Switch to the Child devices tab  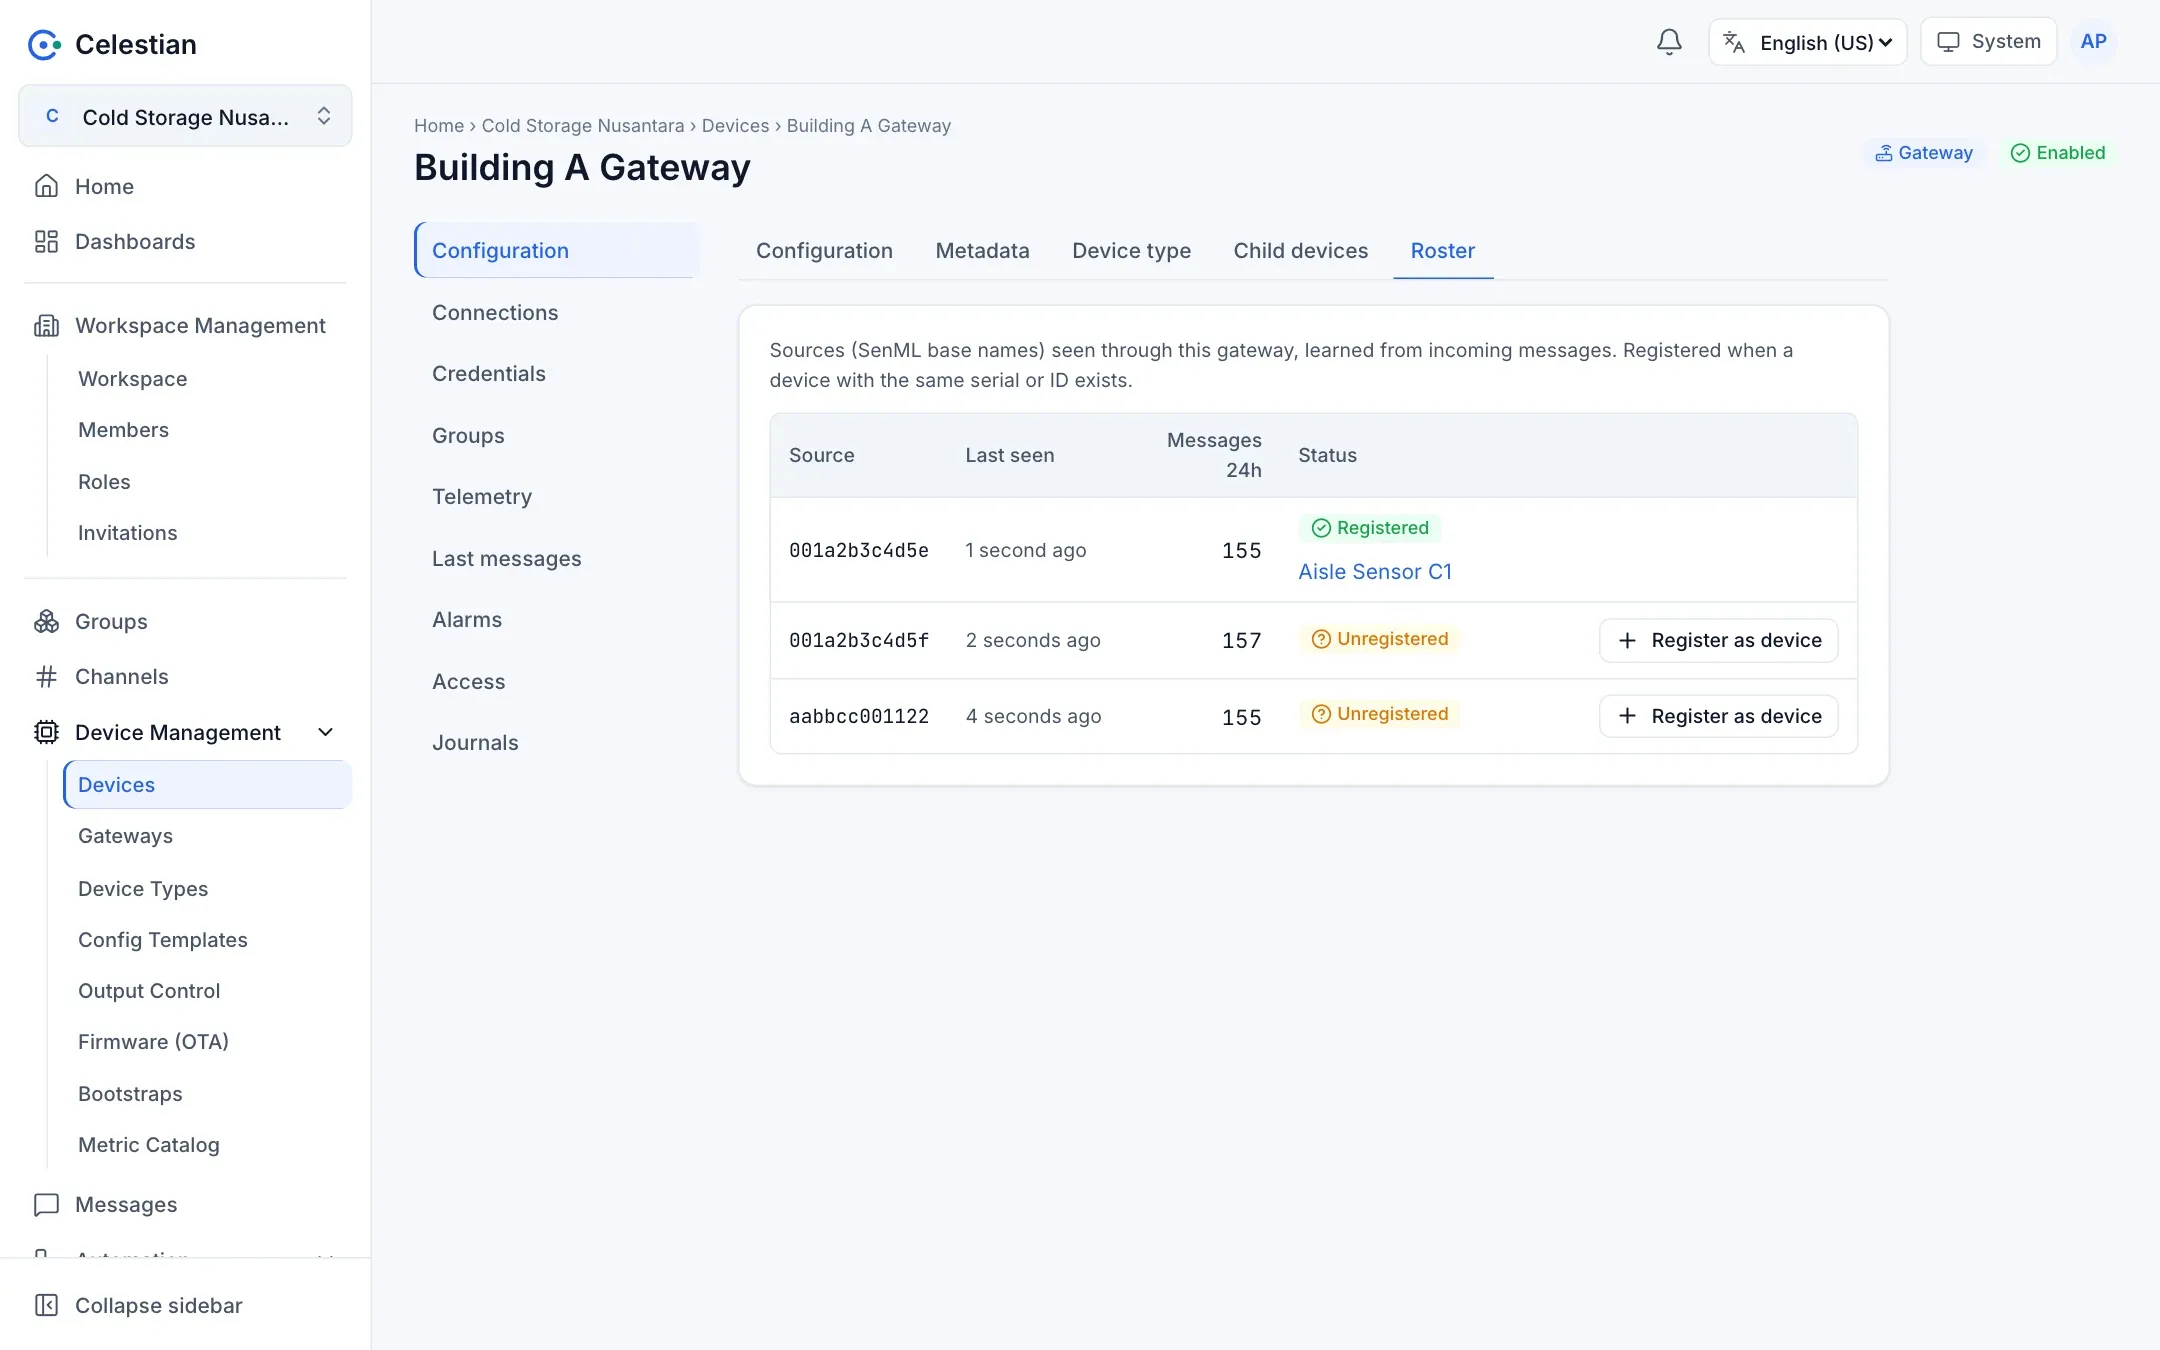[1300, 251]
